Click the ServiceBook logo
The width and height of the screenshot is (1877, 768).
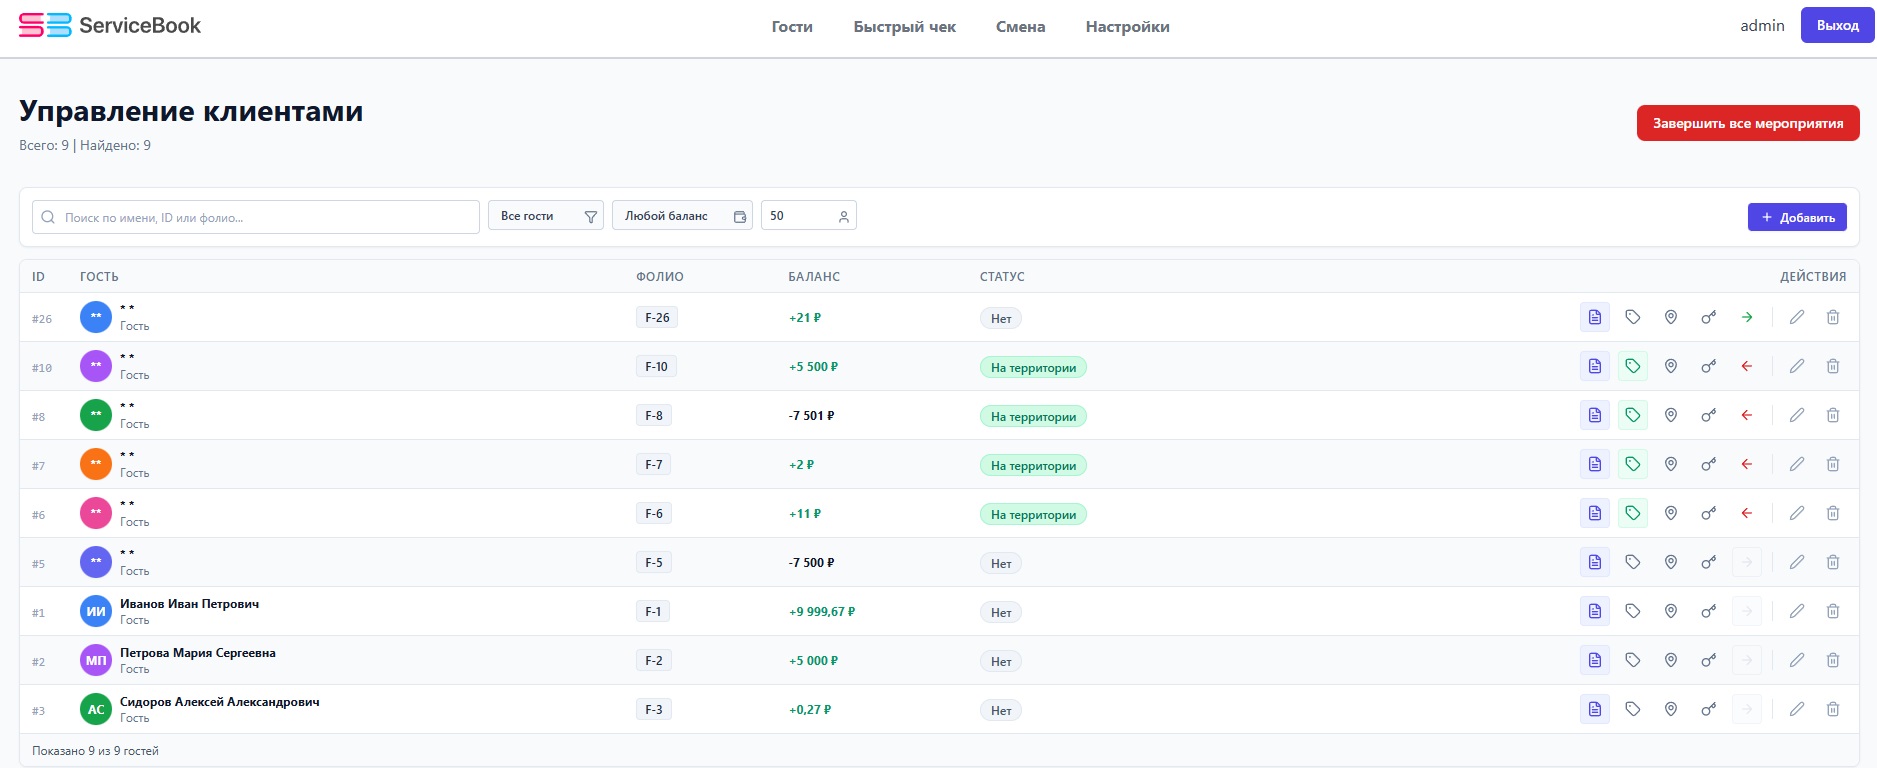pyautogui.click(x=110, y=26)
